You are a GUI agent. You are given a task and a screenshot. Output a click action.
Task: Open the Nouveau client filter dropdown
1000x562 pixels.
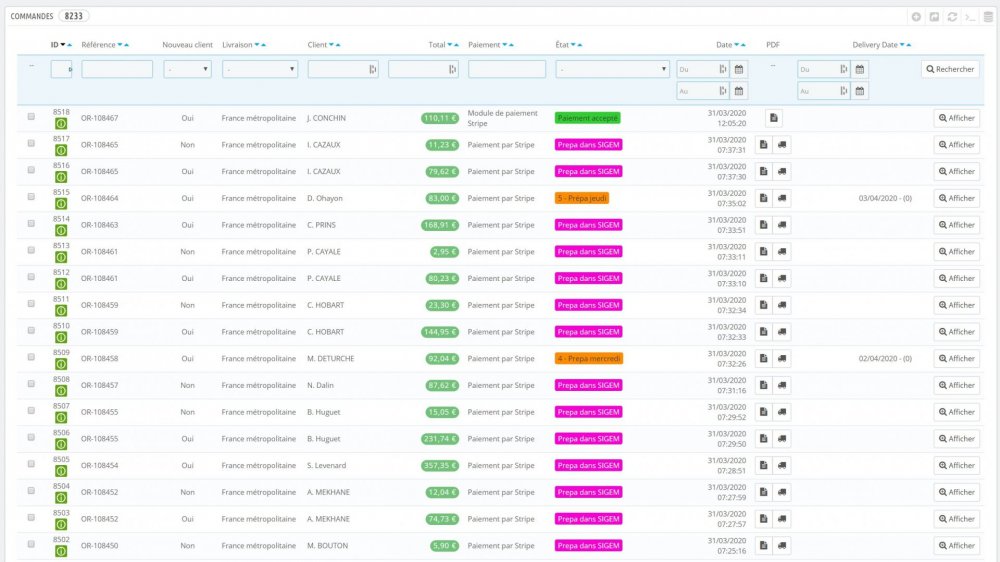(187, 70)
